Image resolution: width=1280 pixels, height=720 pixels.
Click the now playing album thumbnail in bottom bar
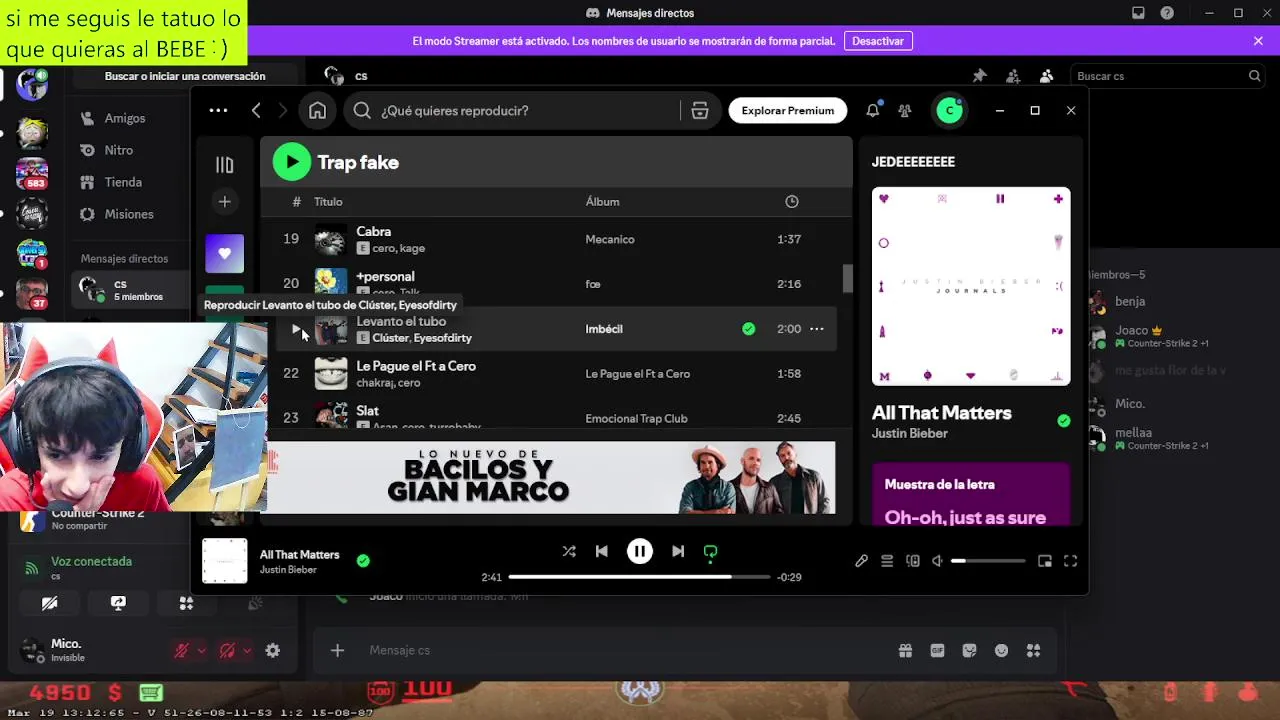pos(224,561)
